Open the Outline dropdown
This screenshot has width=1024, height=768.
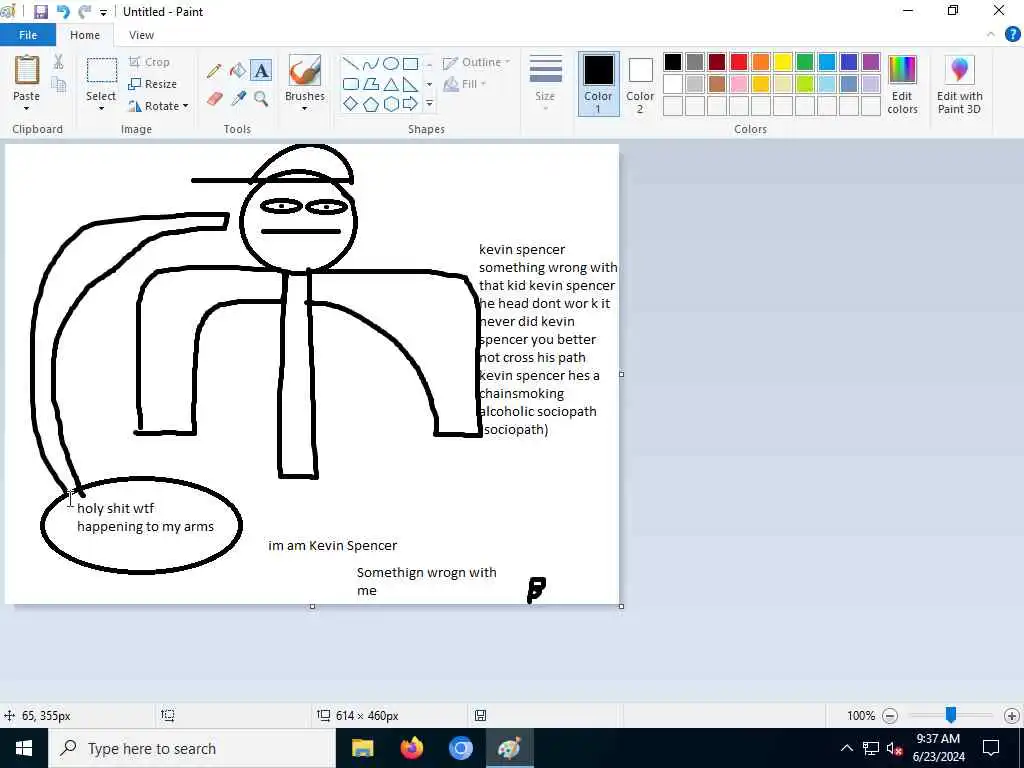click(476, 63)
